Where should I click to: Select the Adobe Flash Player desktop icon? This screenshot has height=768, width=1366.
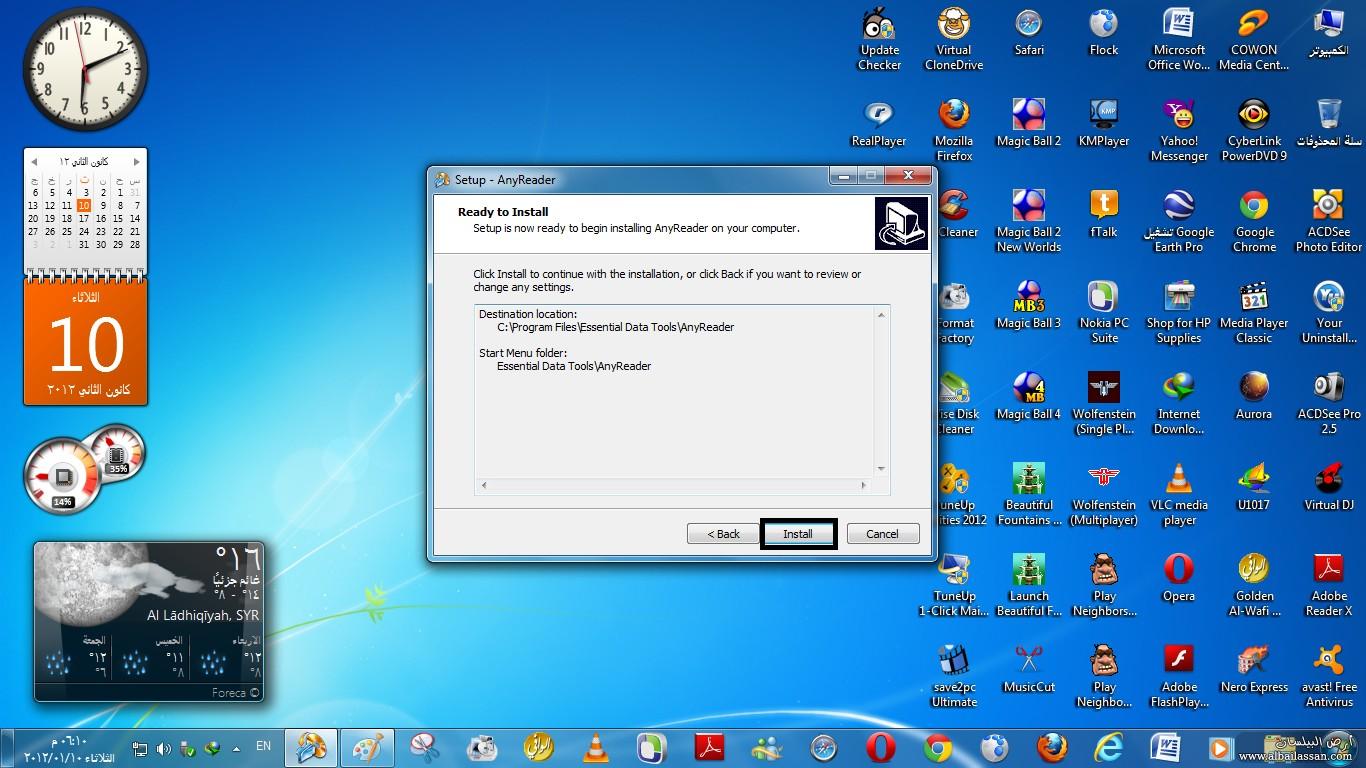point(1179,677)
